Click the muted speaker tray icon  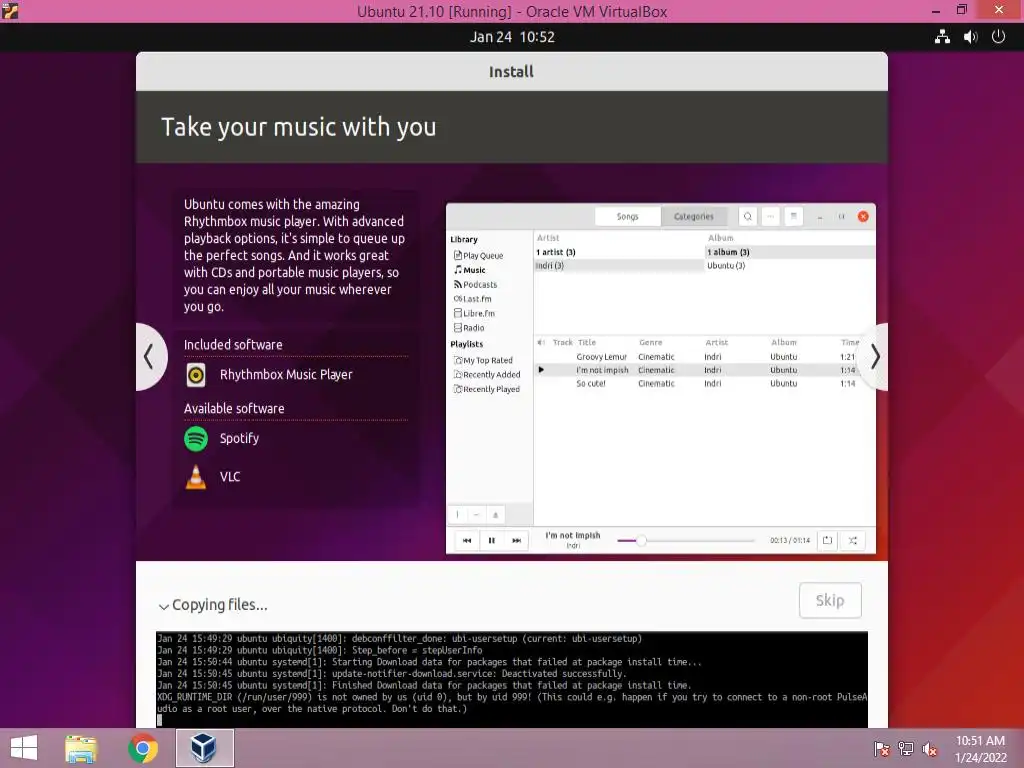pos(930,749)
